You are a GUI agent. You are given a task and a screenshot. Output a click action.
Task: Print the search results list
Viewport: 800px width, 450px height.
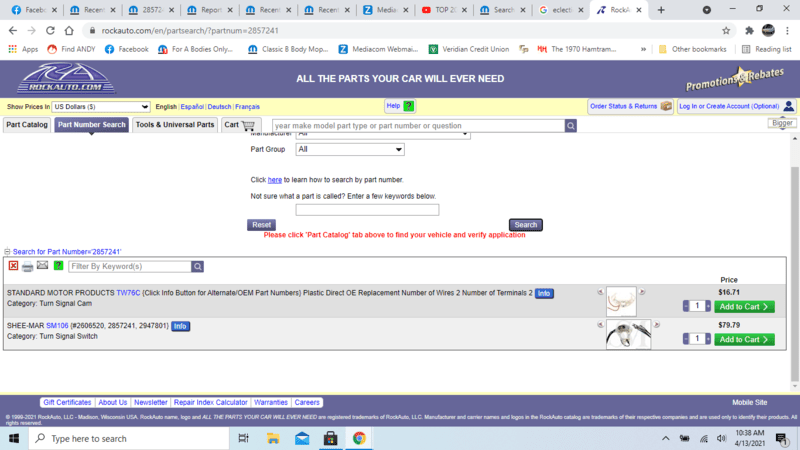(x=28, y=266)
